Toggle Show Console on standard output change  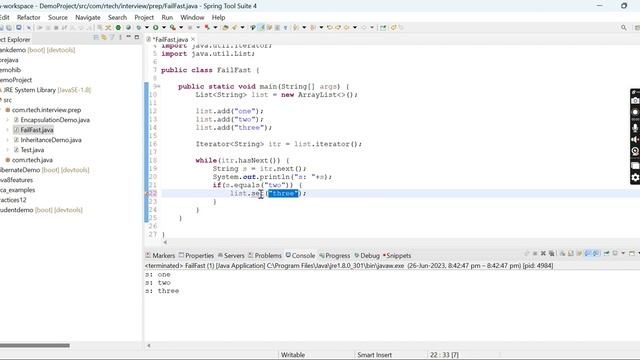588,253
